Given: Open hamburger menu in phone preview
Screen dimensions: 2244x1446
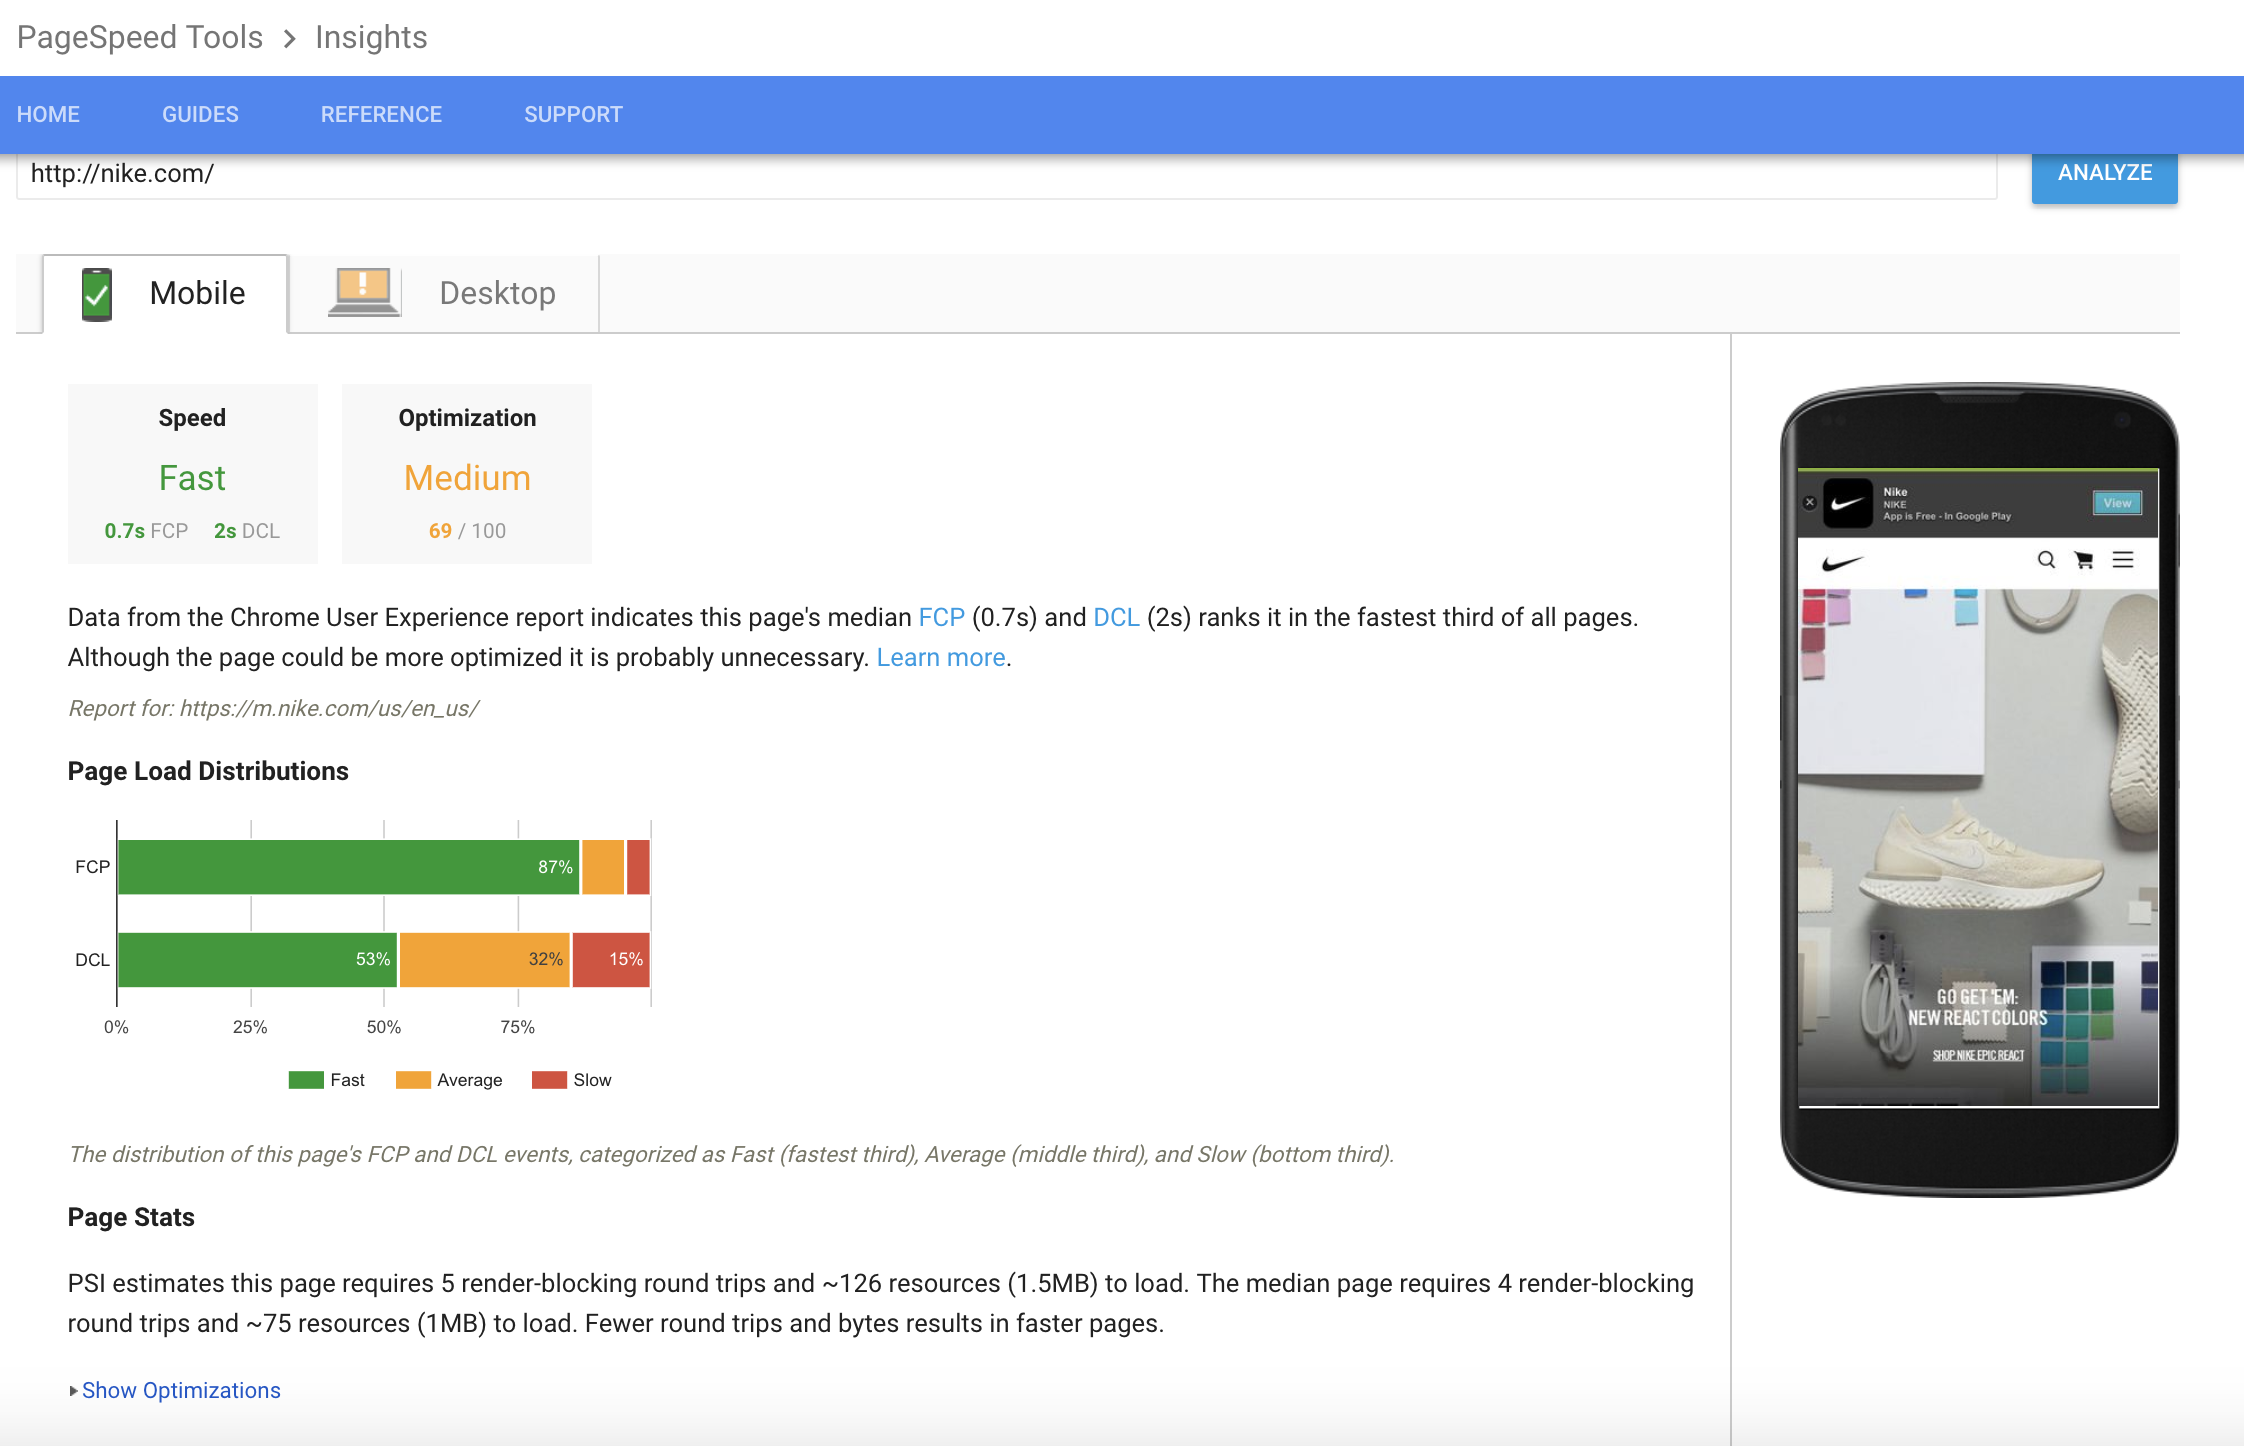Looking at the screenshot, I should [x=2123, y=560].
